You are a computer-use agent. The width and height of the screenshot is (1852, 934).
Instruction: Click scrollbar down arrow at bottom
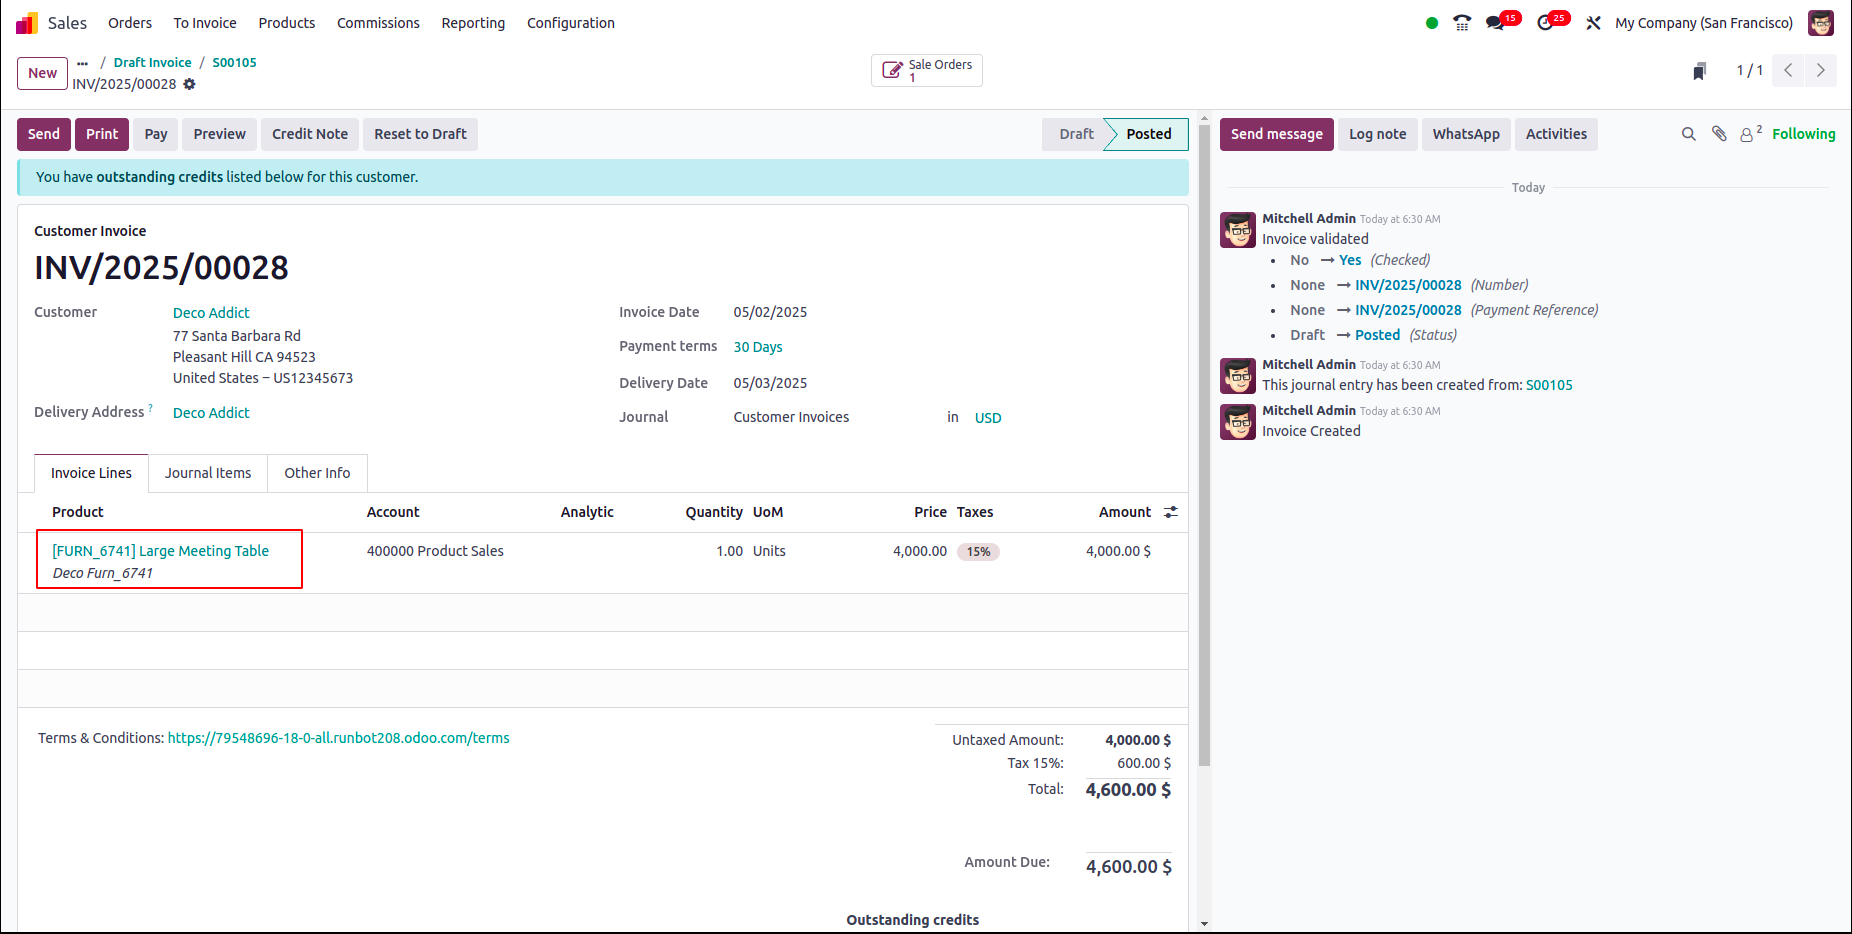[1204, 924]
